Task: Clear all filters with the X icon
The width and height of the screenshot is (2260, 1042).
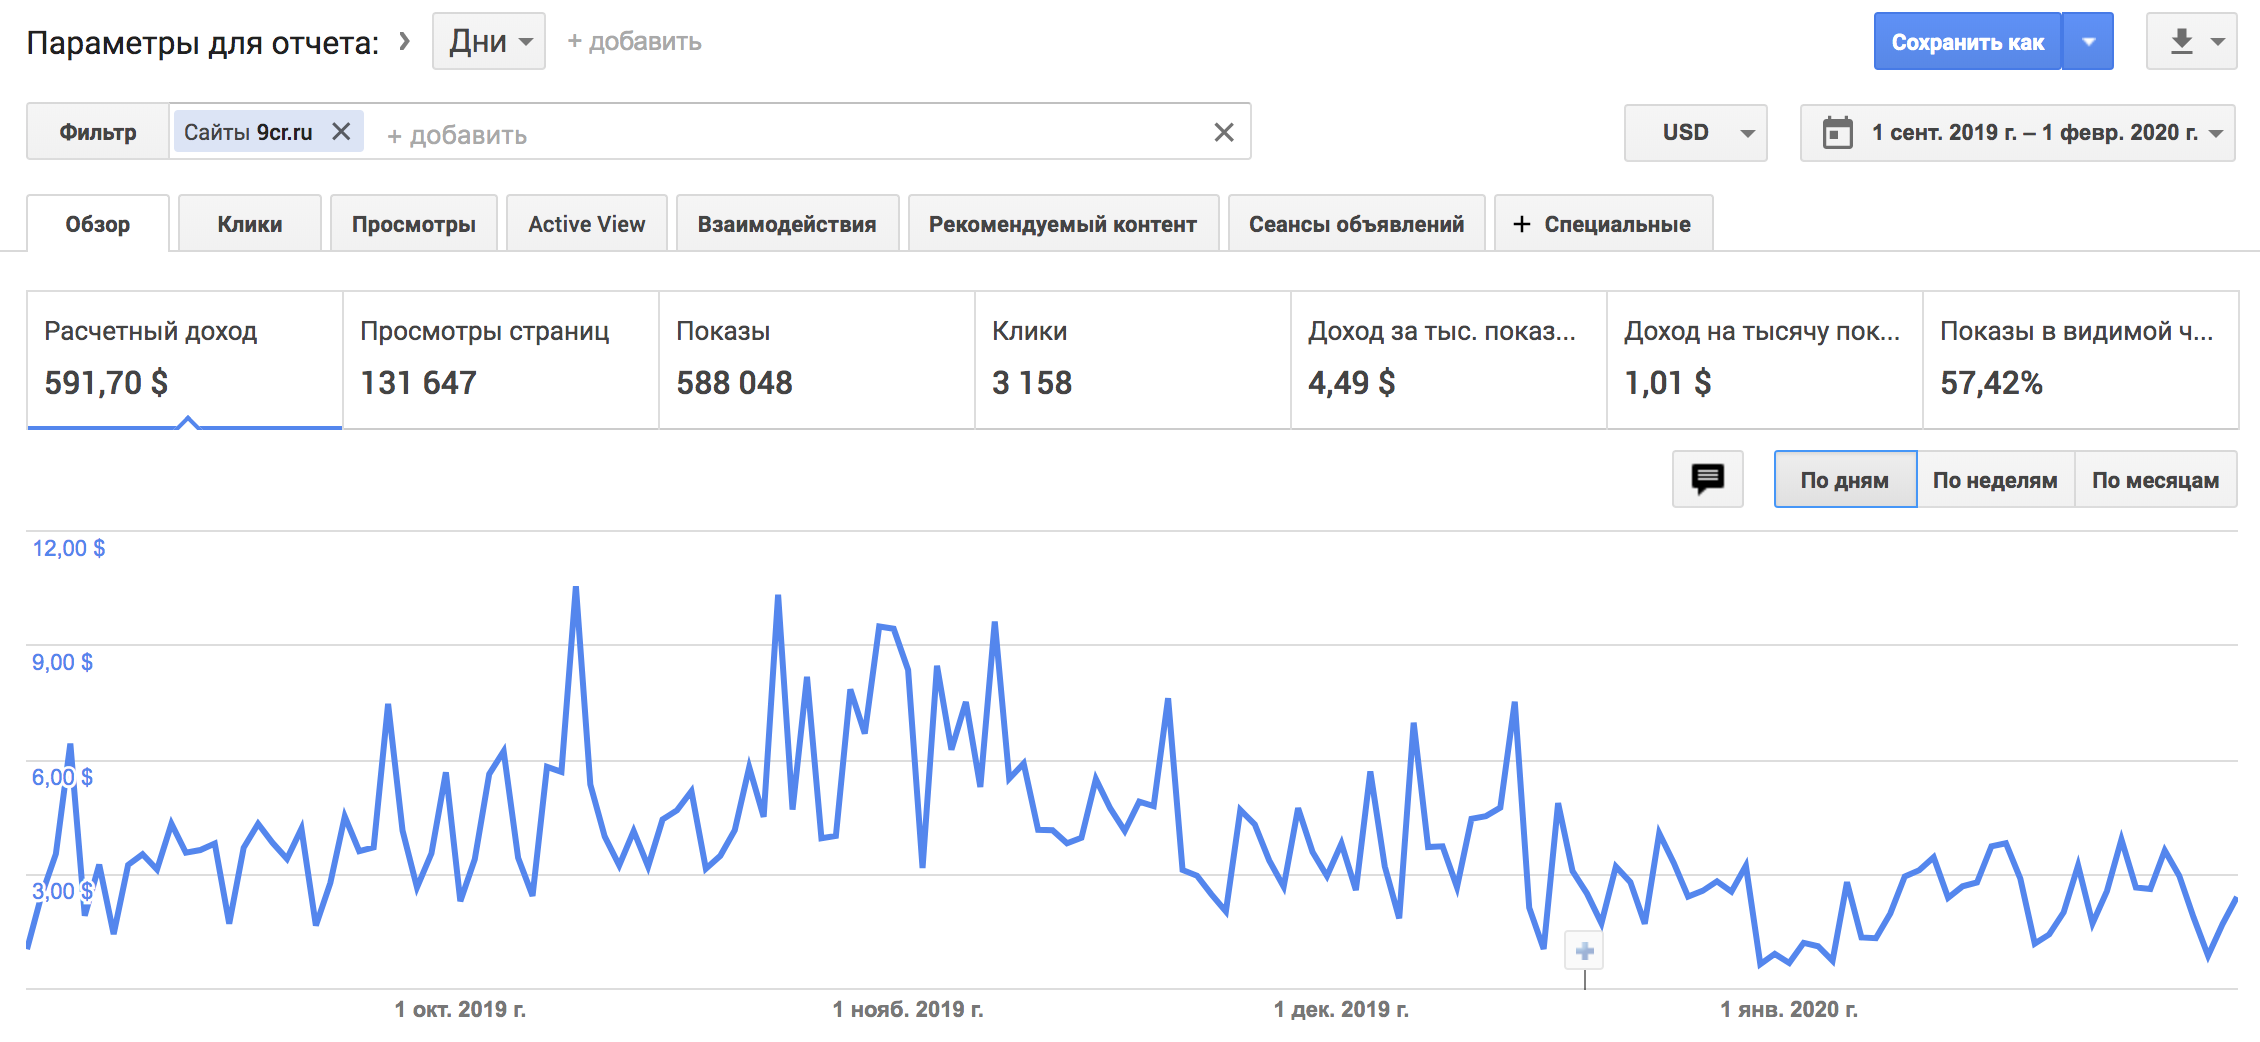Action: pos(1223,132)
